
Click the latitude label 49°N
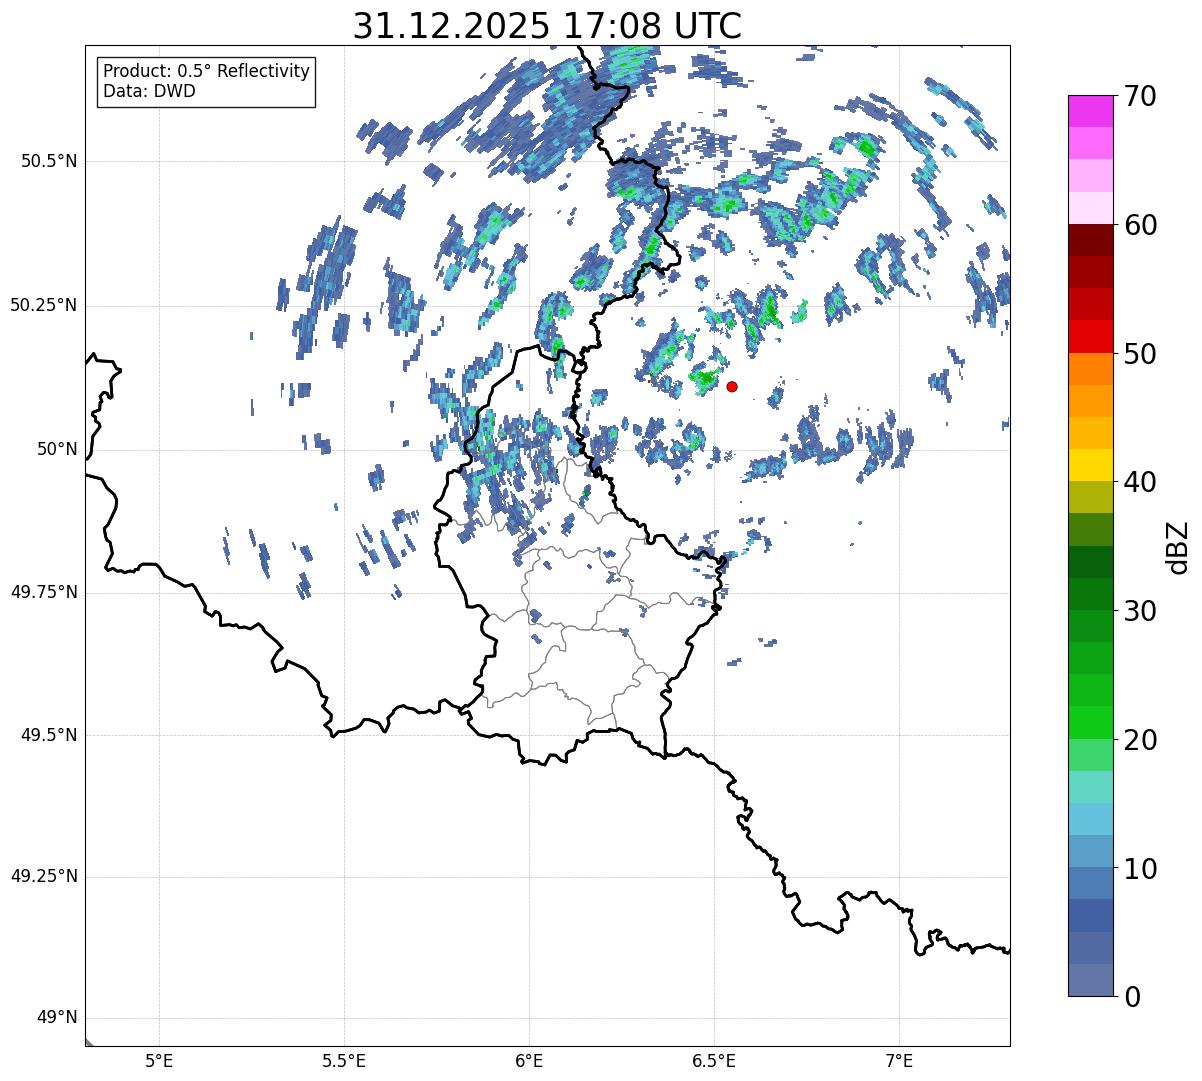click(56, 1018)
